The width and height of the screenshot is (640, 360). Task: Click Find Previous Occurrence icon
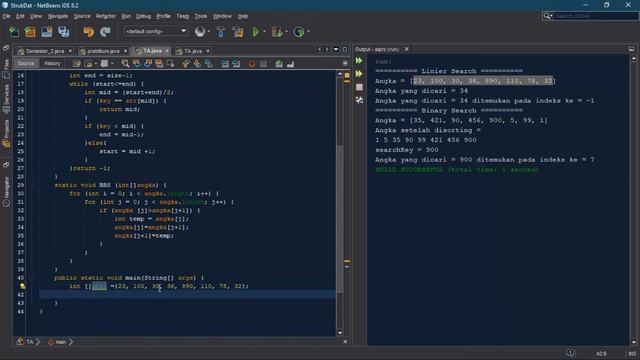tap(137, 64)
